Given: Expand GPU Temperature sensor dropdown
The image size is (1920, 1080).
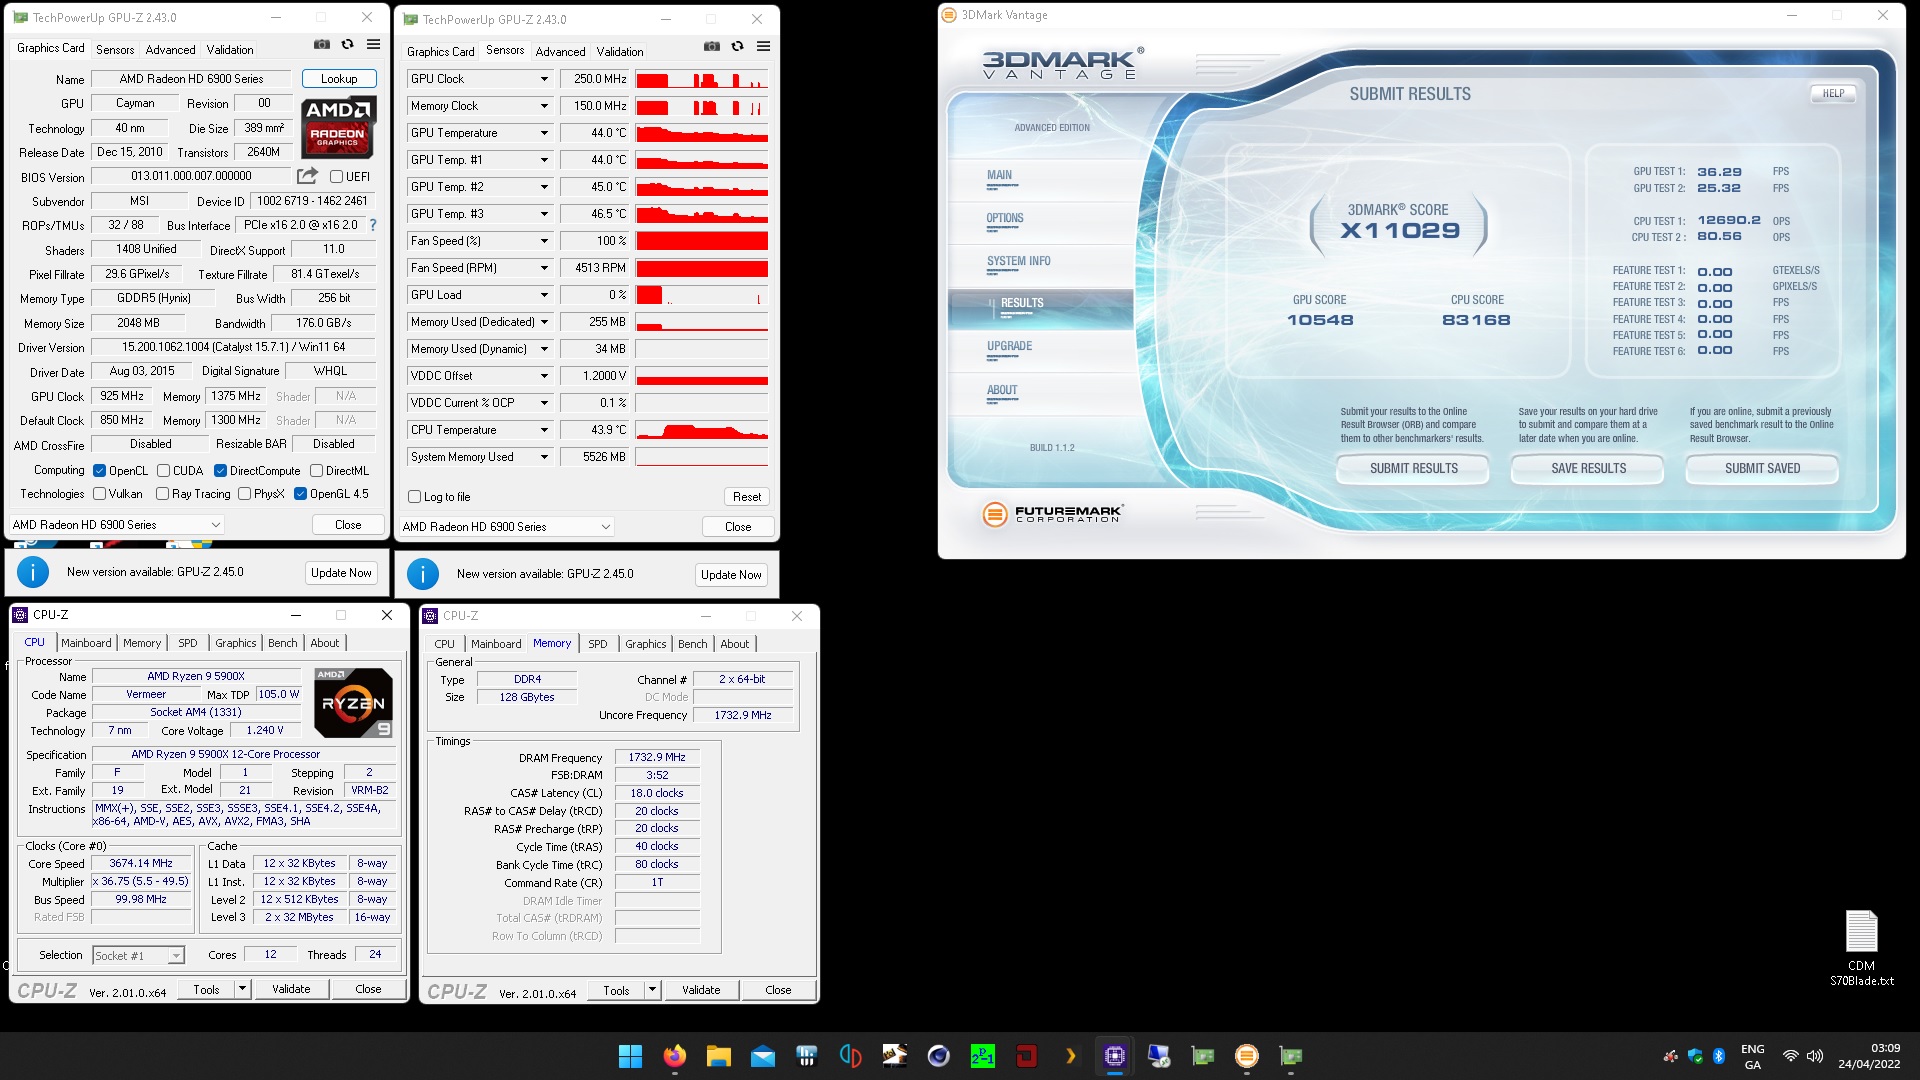Looking at the screenshot, I should [x=544, y=133].
